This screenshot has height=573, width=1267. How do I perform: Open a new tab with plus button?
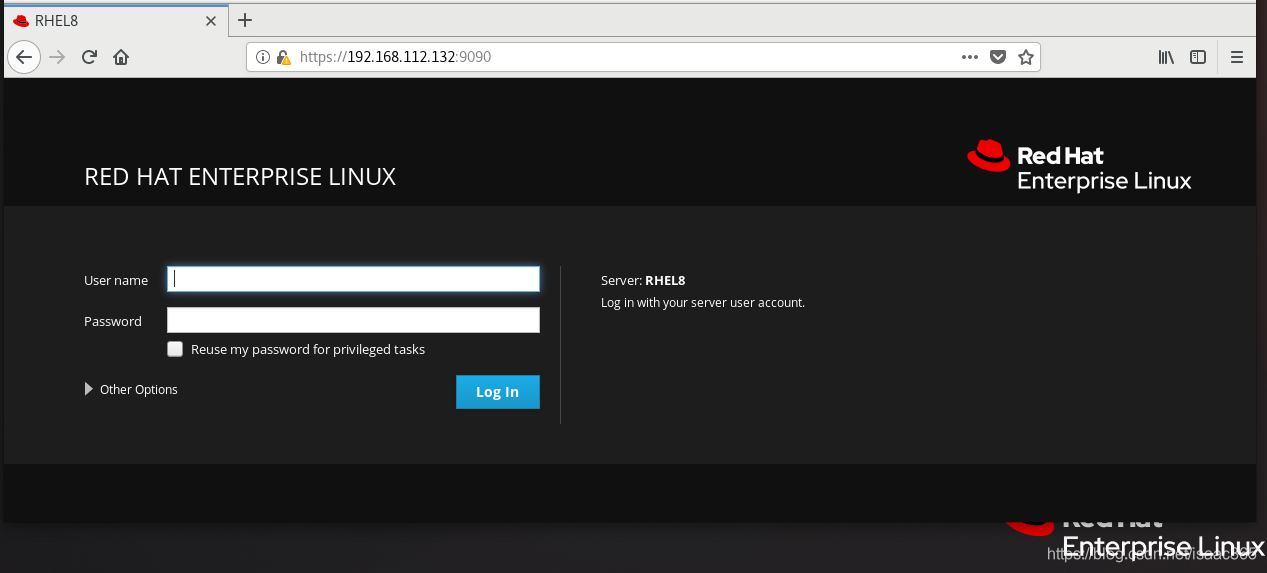point(245,20)
